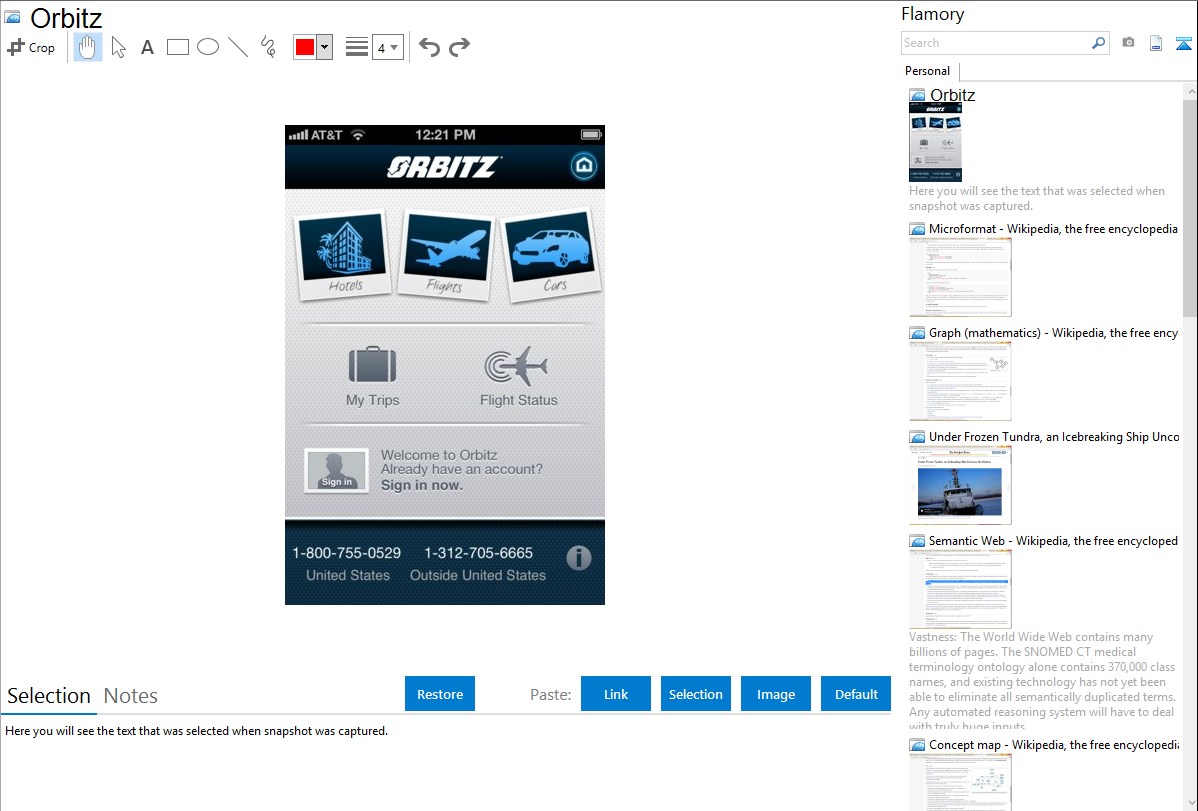Select the freehand scribble tool
The image size is (1198, 811).
coord(268,47)
